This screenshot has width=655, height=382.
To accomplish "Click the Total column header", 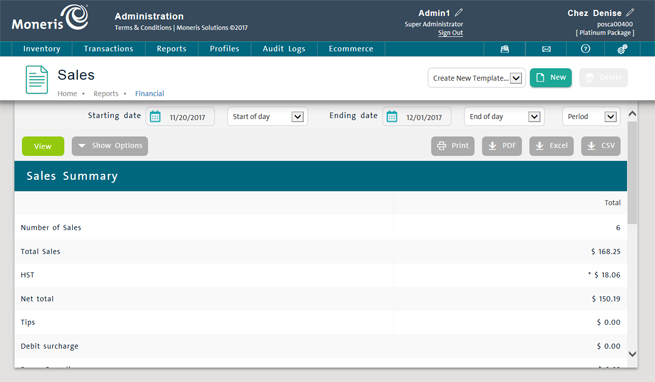I will click(612, 203).
